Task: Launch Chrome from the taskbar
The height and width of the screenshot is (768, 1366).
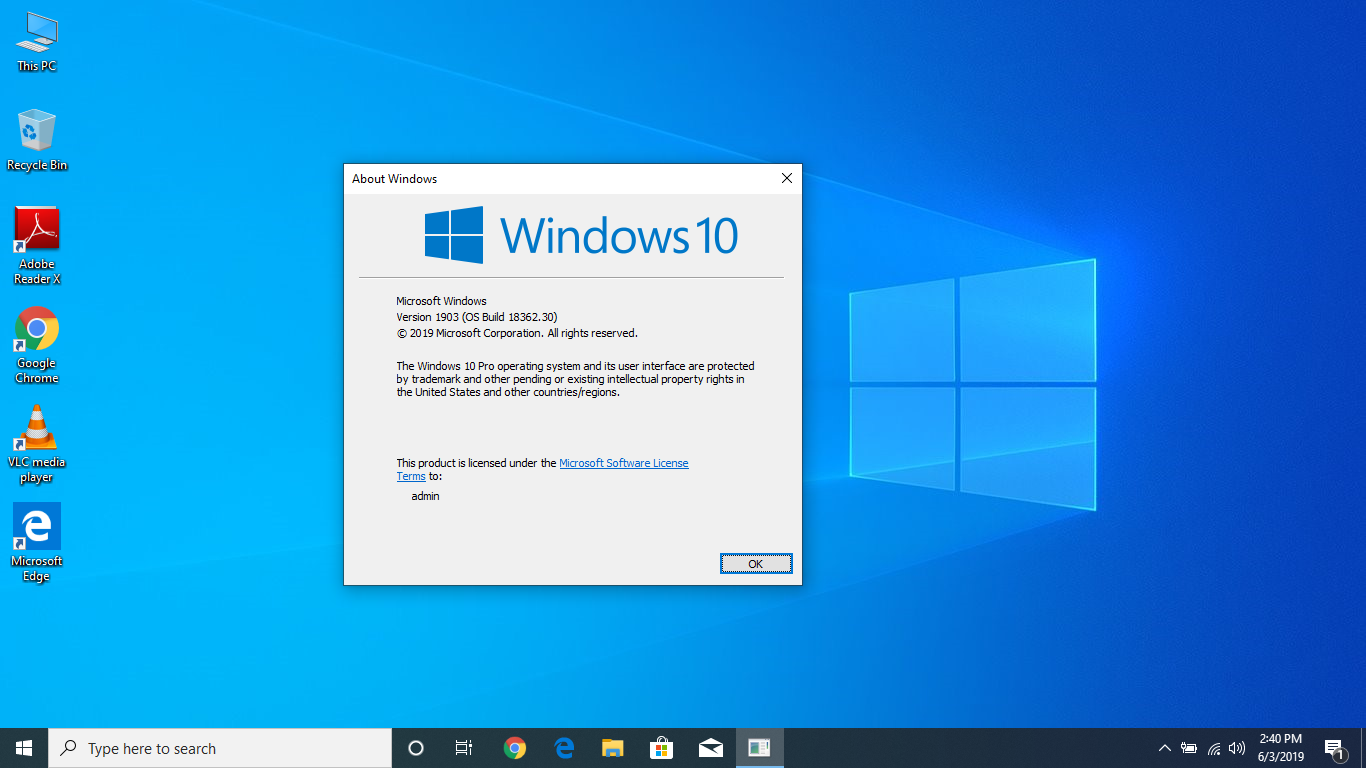Action: click(515, 748)
